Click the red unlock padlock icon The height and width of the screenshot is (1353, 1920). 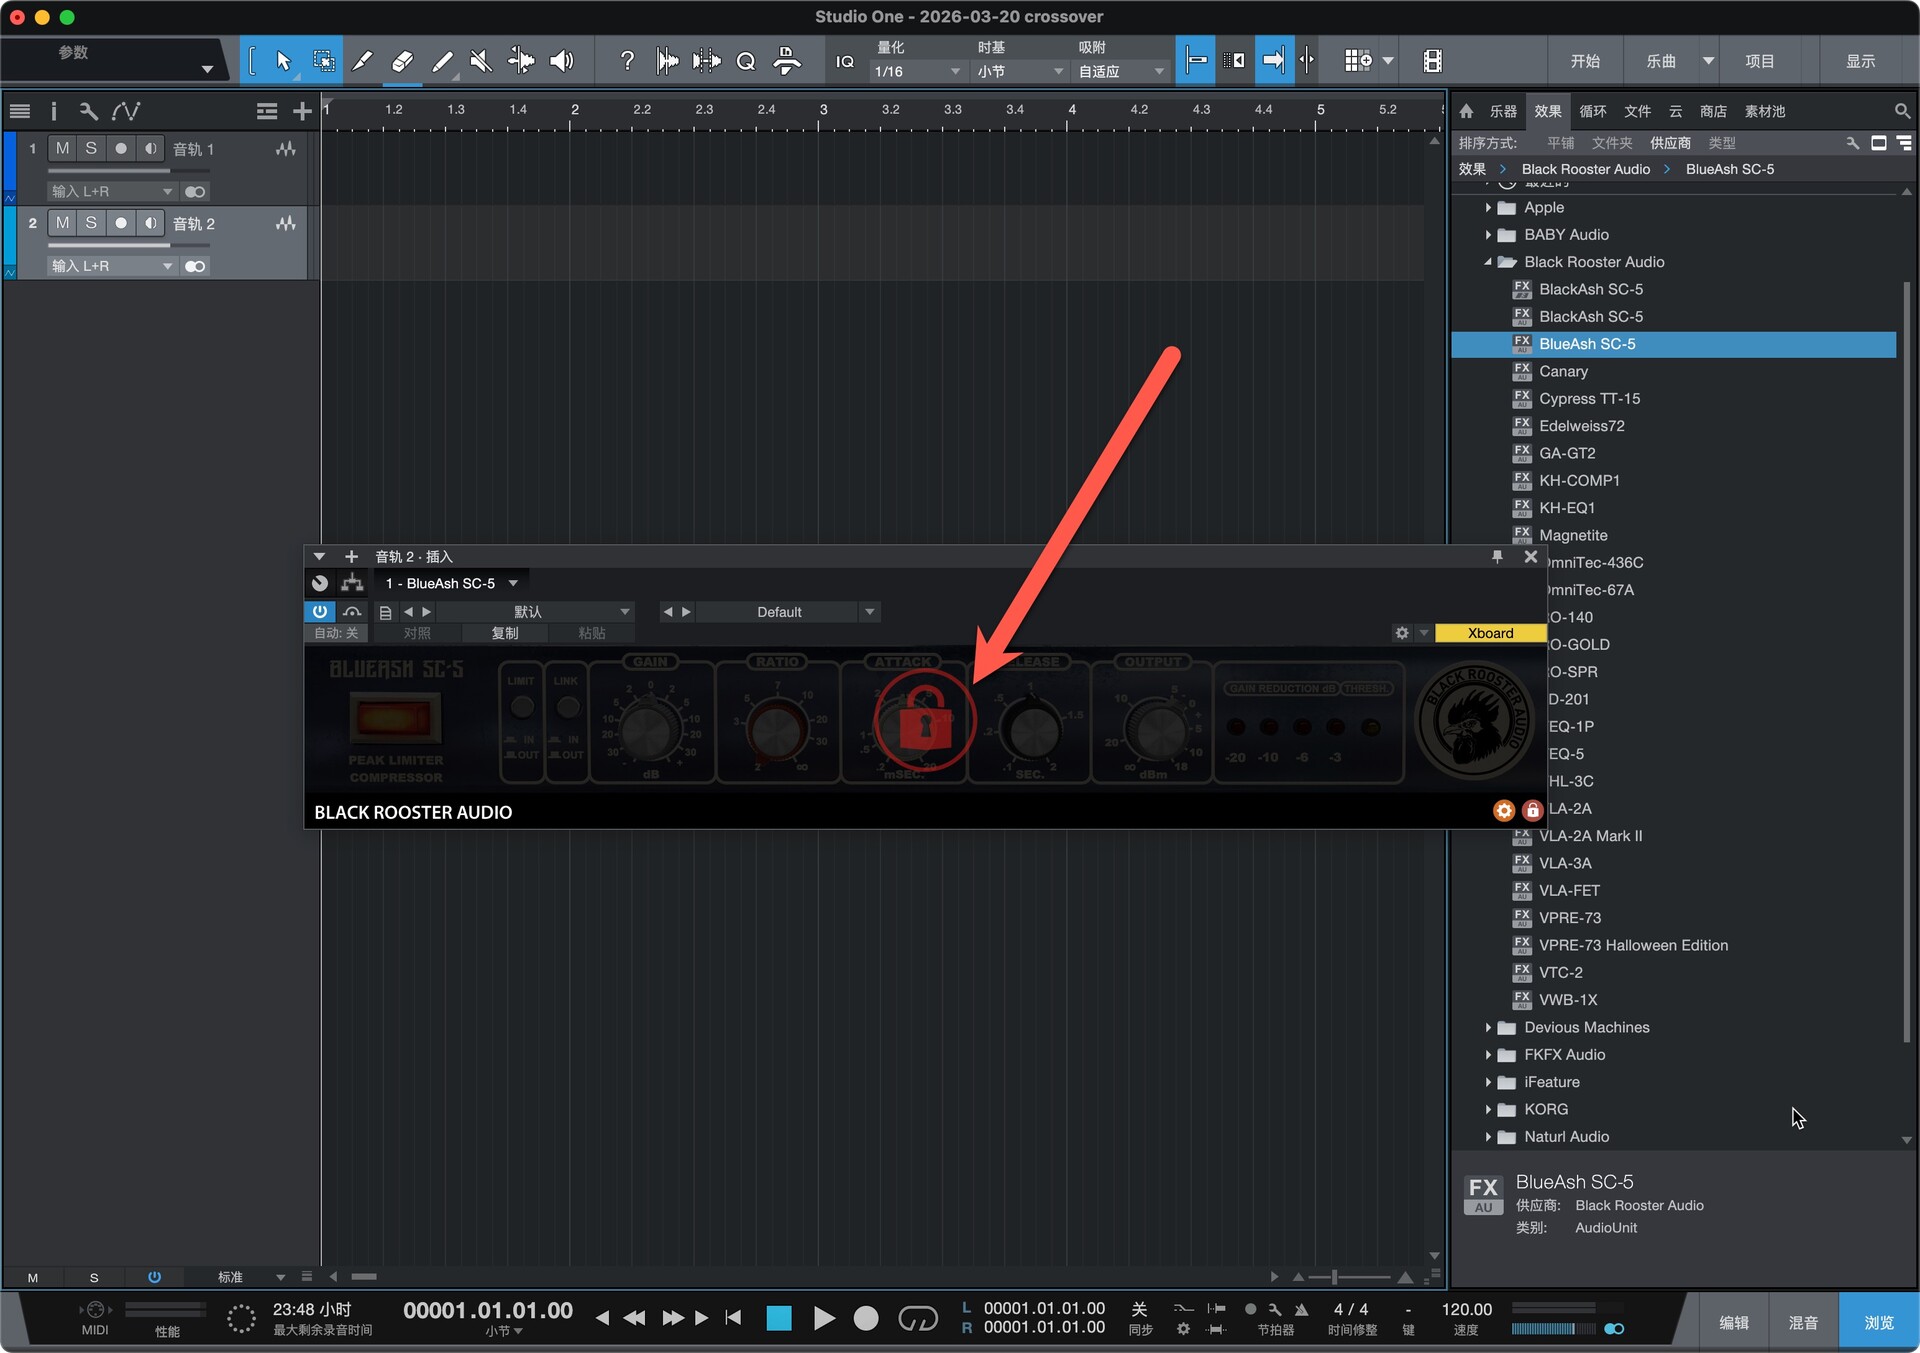[923, 720]
